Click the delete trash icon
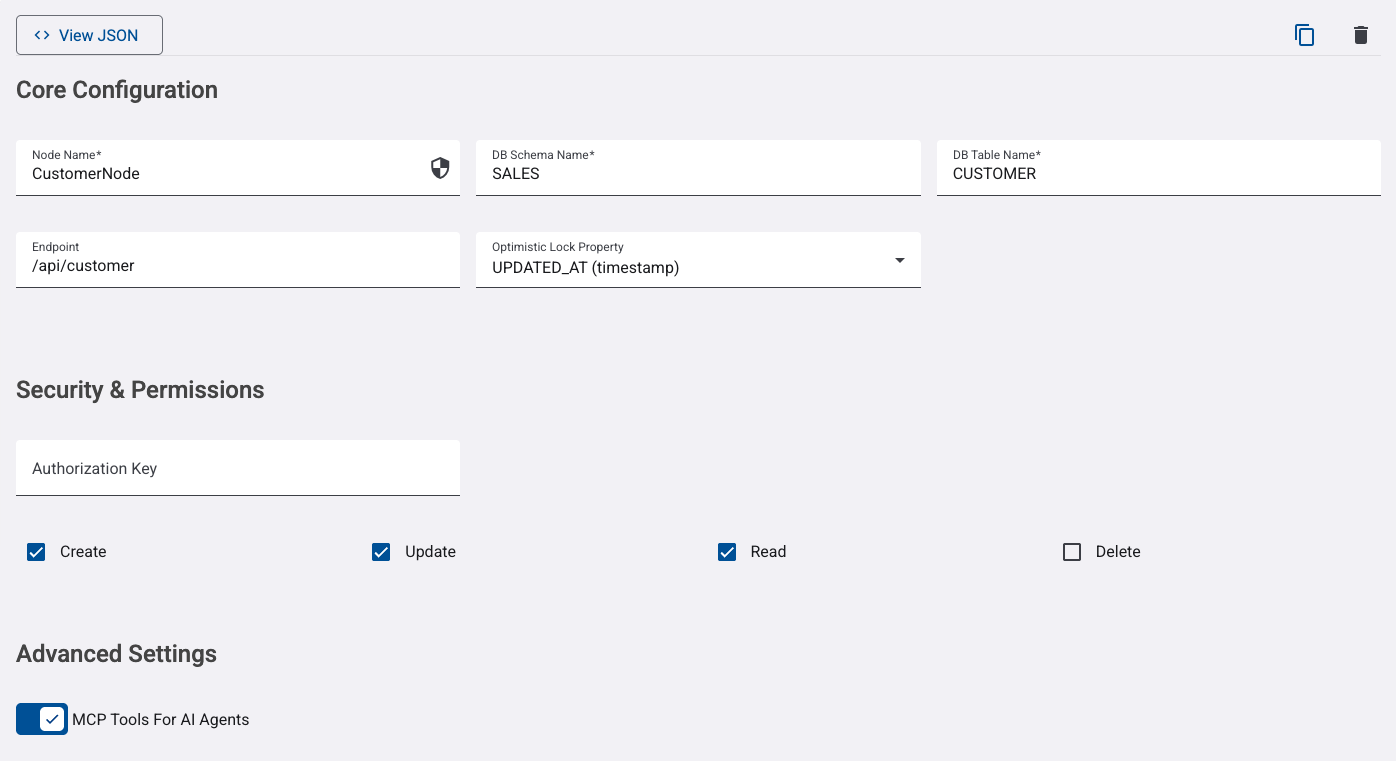This screenshot has height=761, width=1396. pos(1360,36)
